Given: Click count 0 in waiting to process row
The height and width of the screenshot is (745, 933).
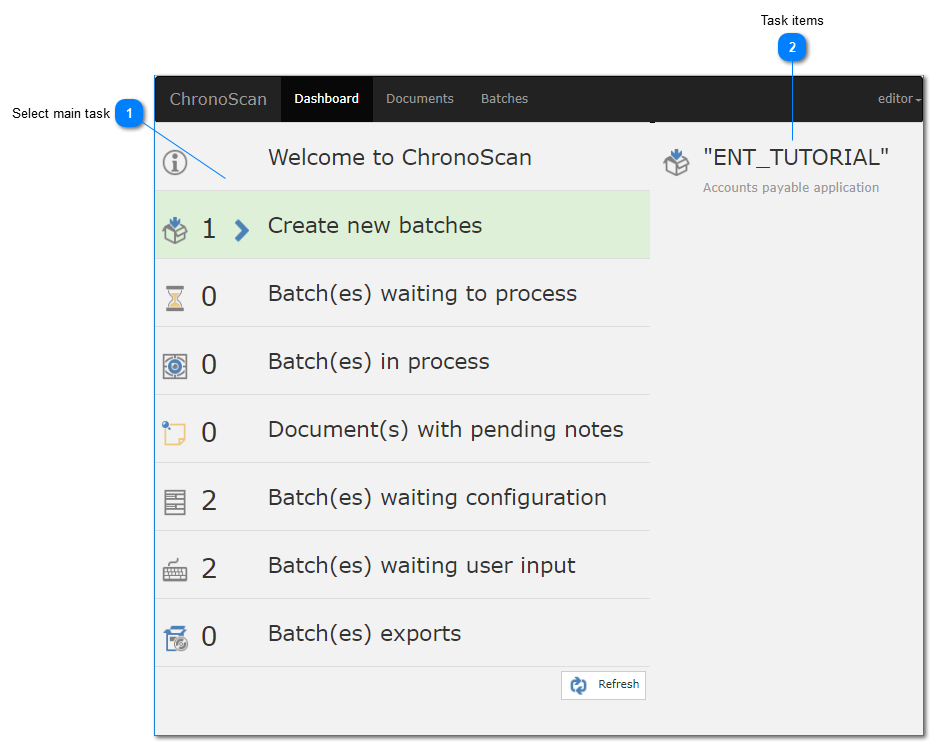Looking at the screenshot, I should pos(209,296).
